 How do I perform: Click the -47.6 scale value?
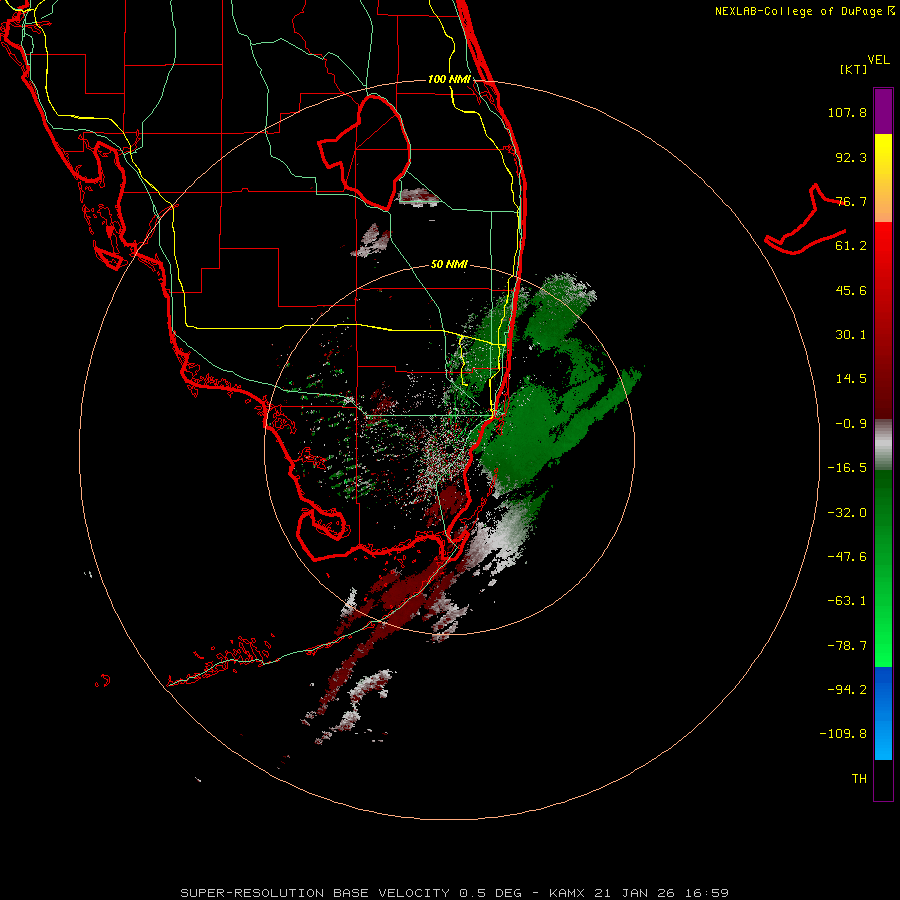click(847, 557)
